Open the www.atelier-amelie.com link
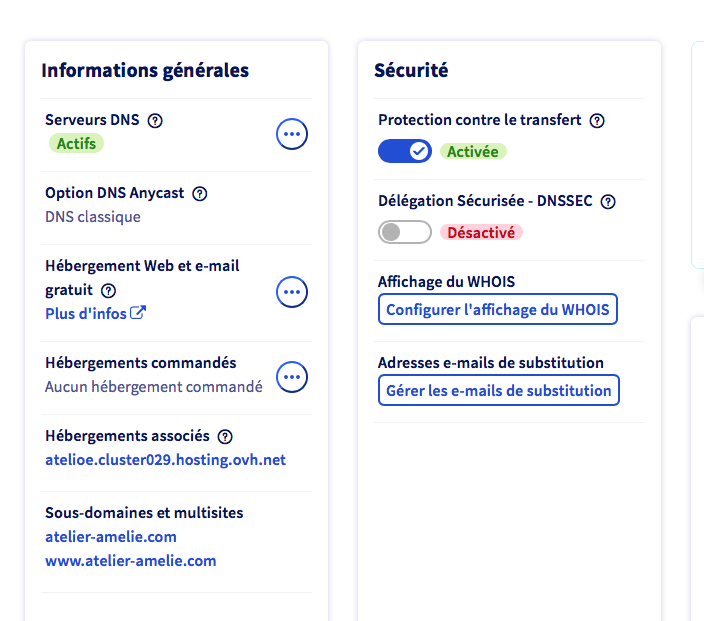This screenshot has width=704, height=621. click(x=130, y=561)
